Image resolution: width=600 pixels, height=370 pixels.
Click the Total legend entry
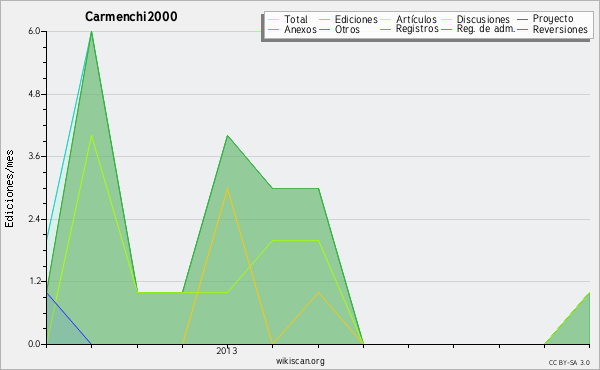tap(288, 19)
